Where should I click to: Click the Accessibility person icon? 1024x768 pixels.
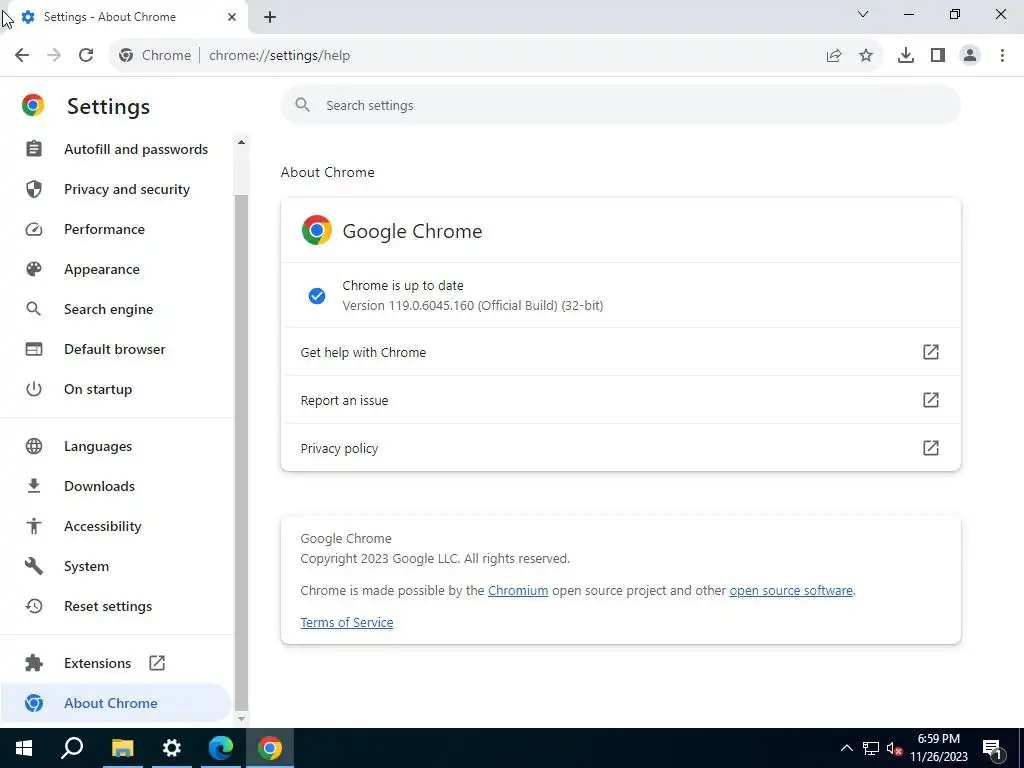[34, 526]
